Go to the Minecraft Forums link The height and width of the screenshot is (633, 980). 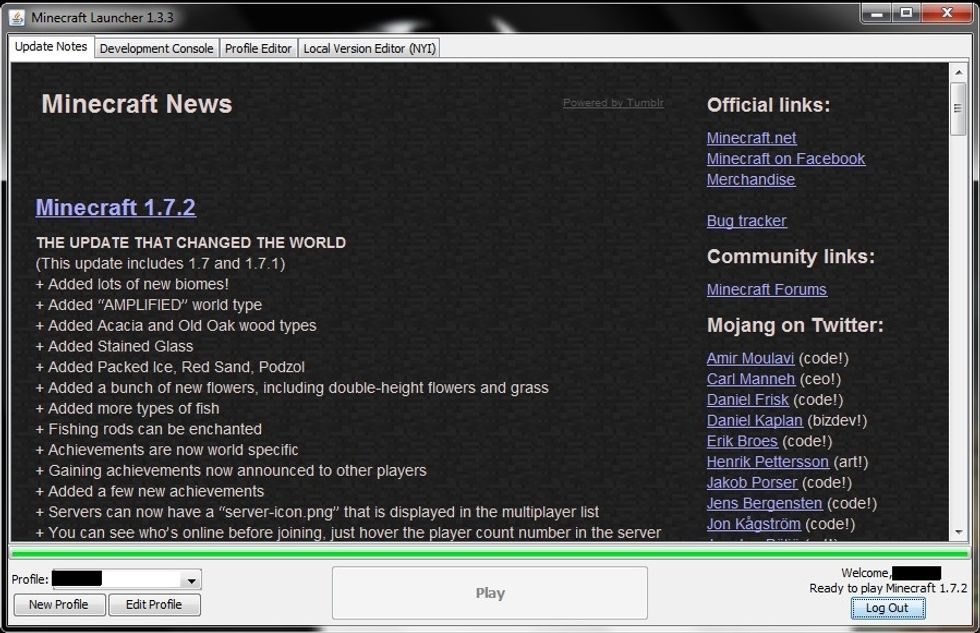[766, 290]
